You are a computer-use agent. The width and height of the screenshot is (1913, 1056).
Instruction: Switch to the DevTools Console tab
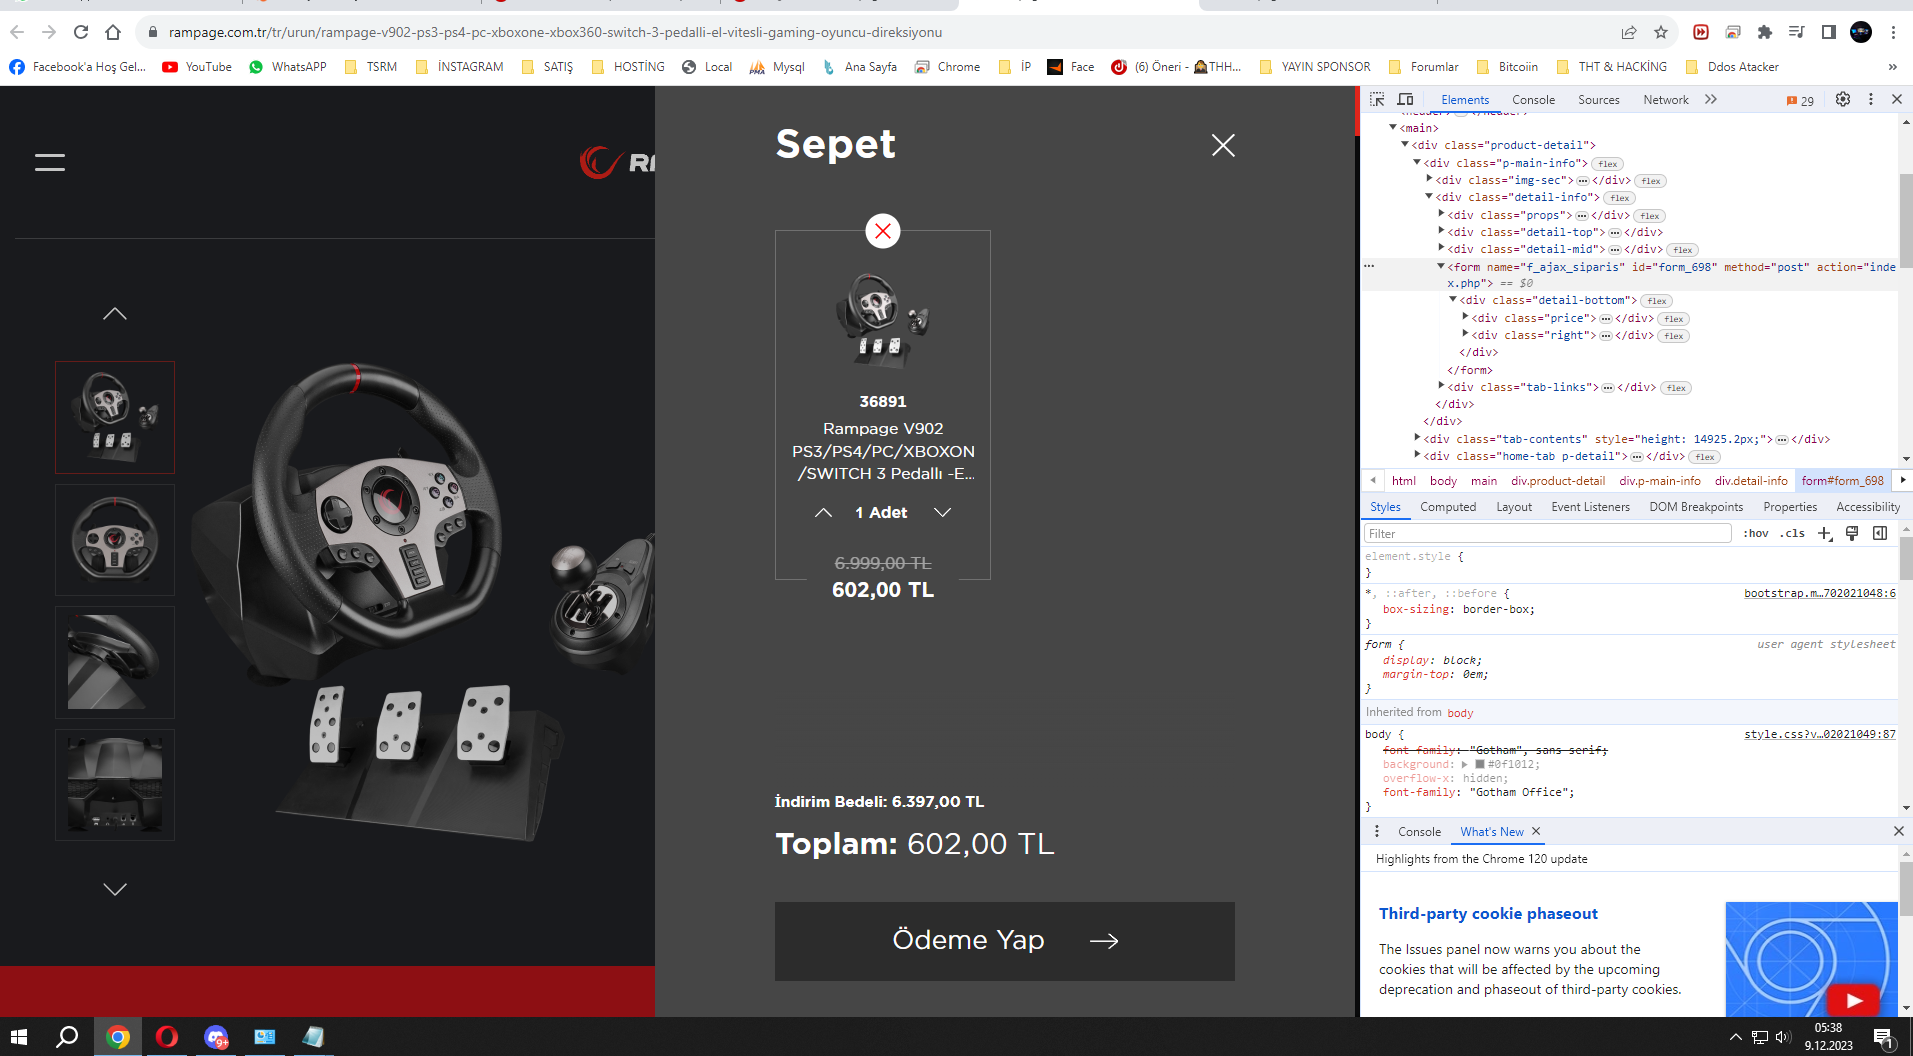(1533, 100)
